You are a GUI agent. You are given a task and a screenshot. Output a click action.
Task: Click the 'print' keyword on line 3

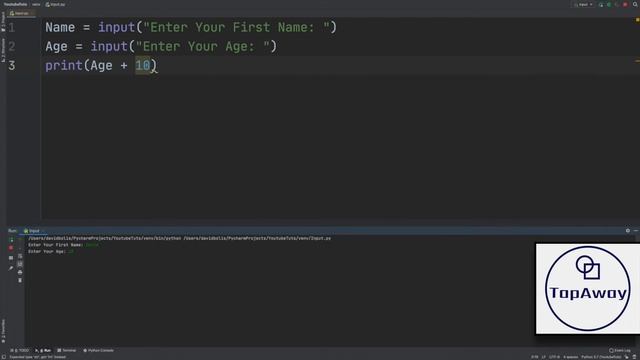(64, 66)
